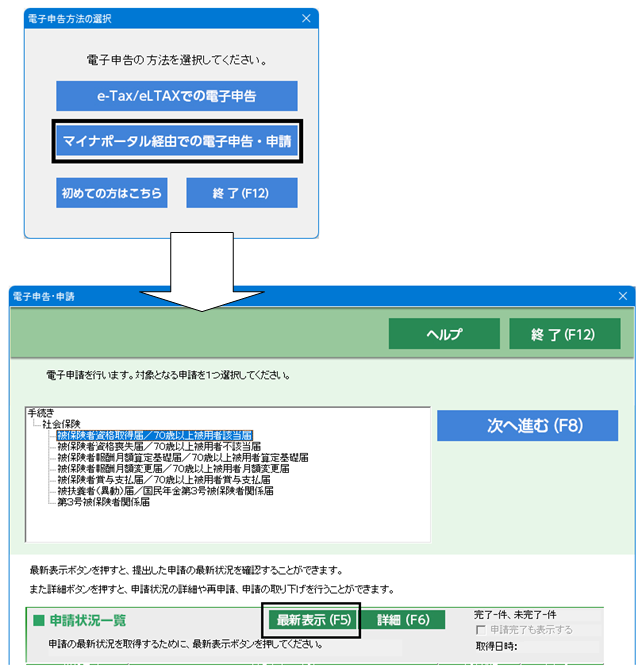Select マイナポータル経由での電子申告・申請 button
Viewport: 642px width, 672px height.
[177, 141]
